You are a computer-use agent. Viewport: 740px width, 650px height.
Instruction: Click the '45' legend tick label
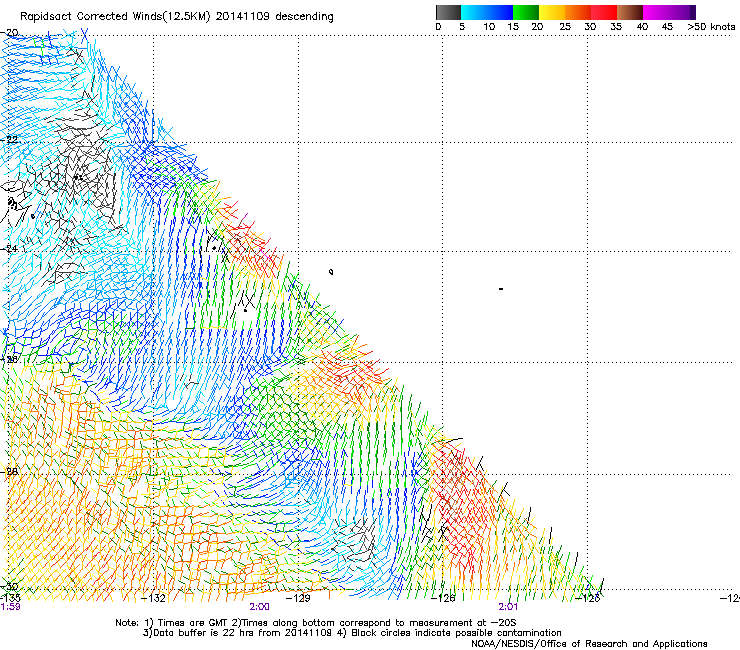667,27
